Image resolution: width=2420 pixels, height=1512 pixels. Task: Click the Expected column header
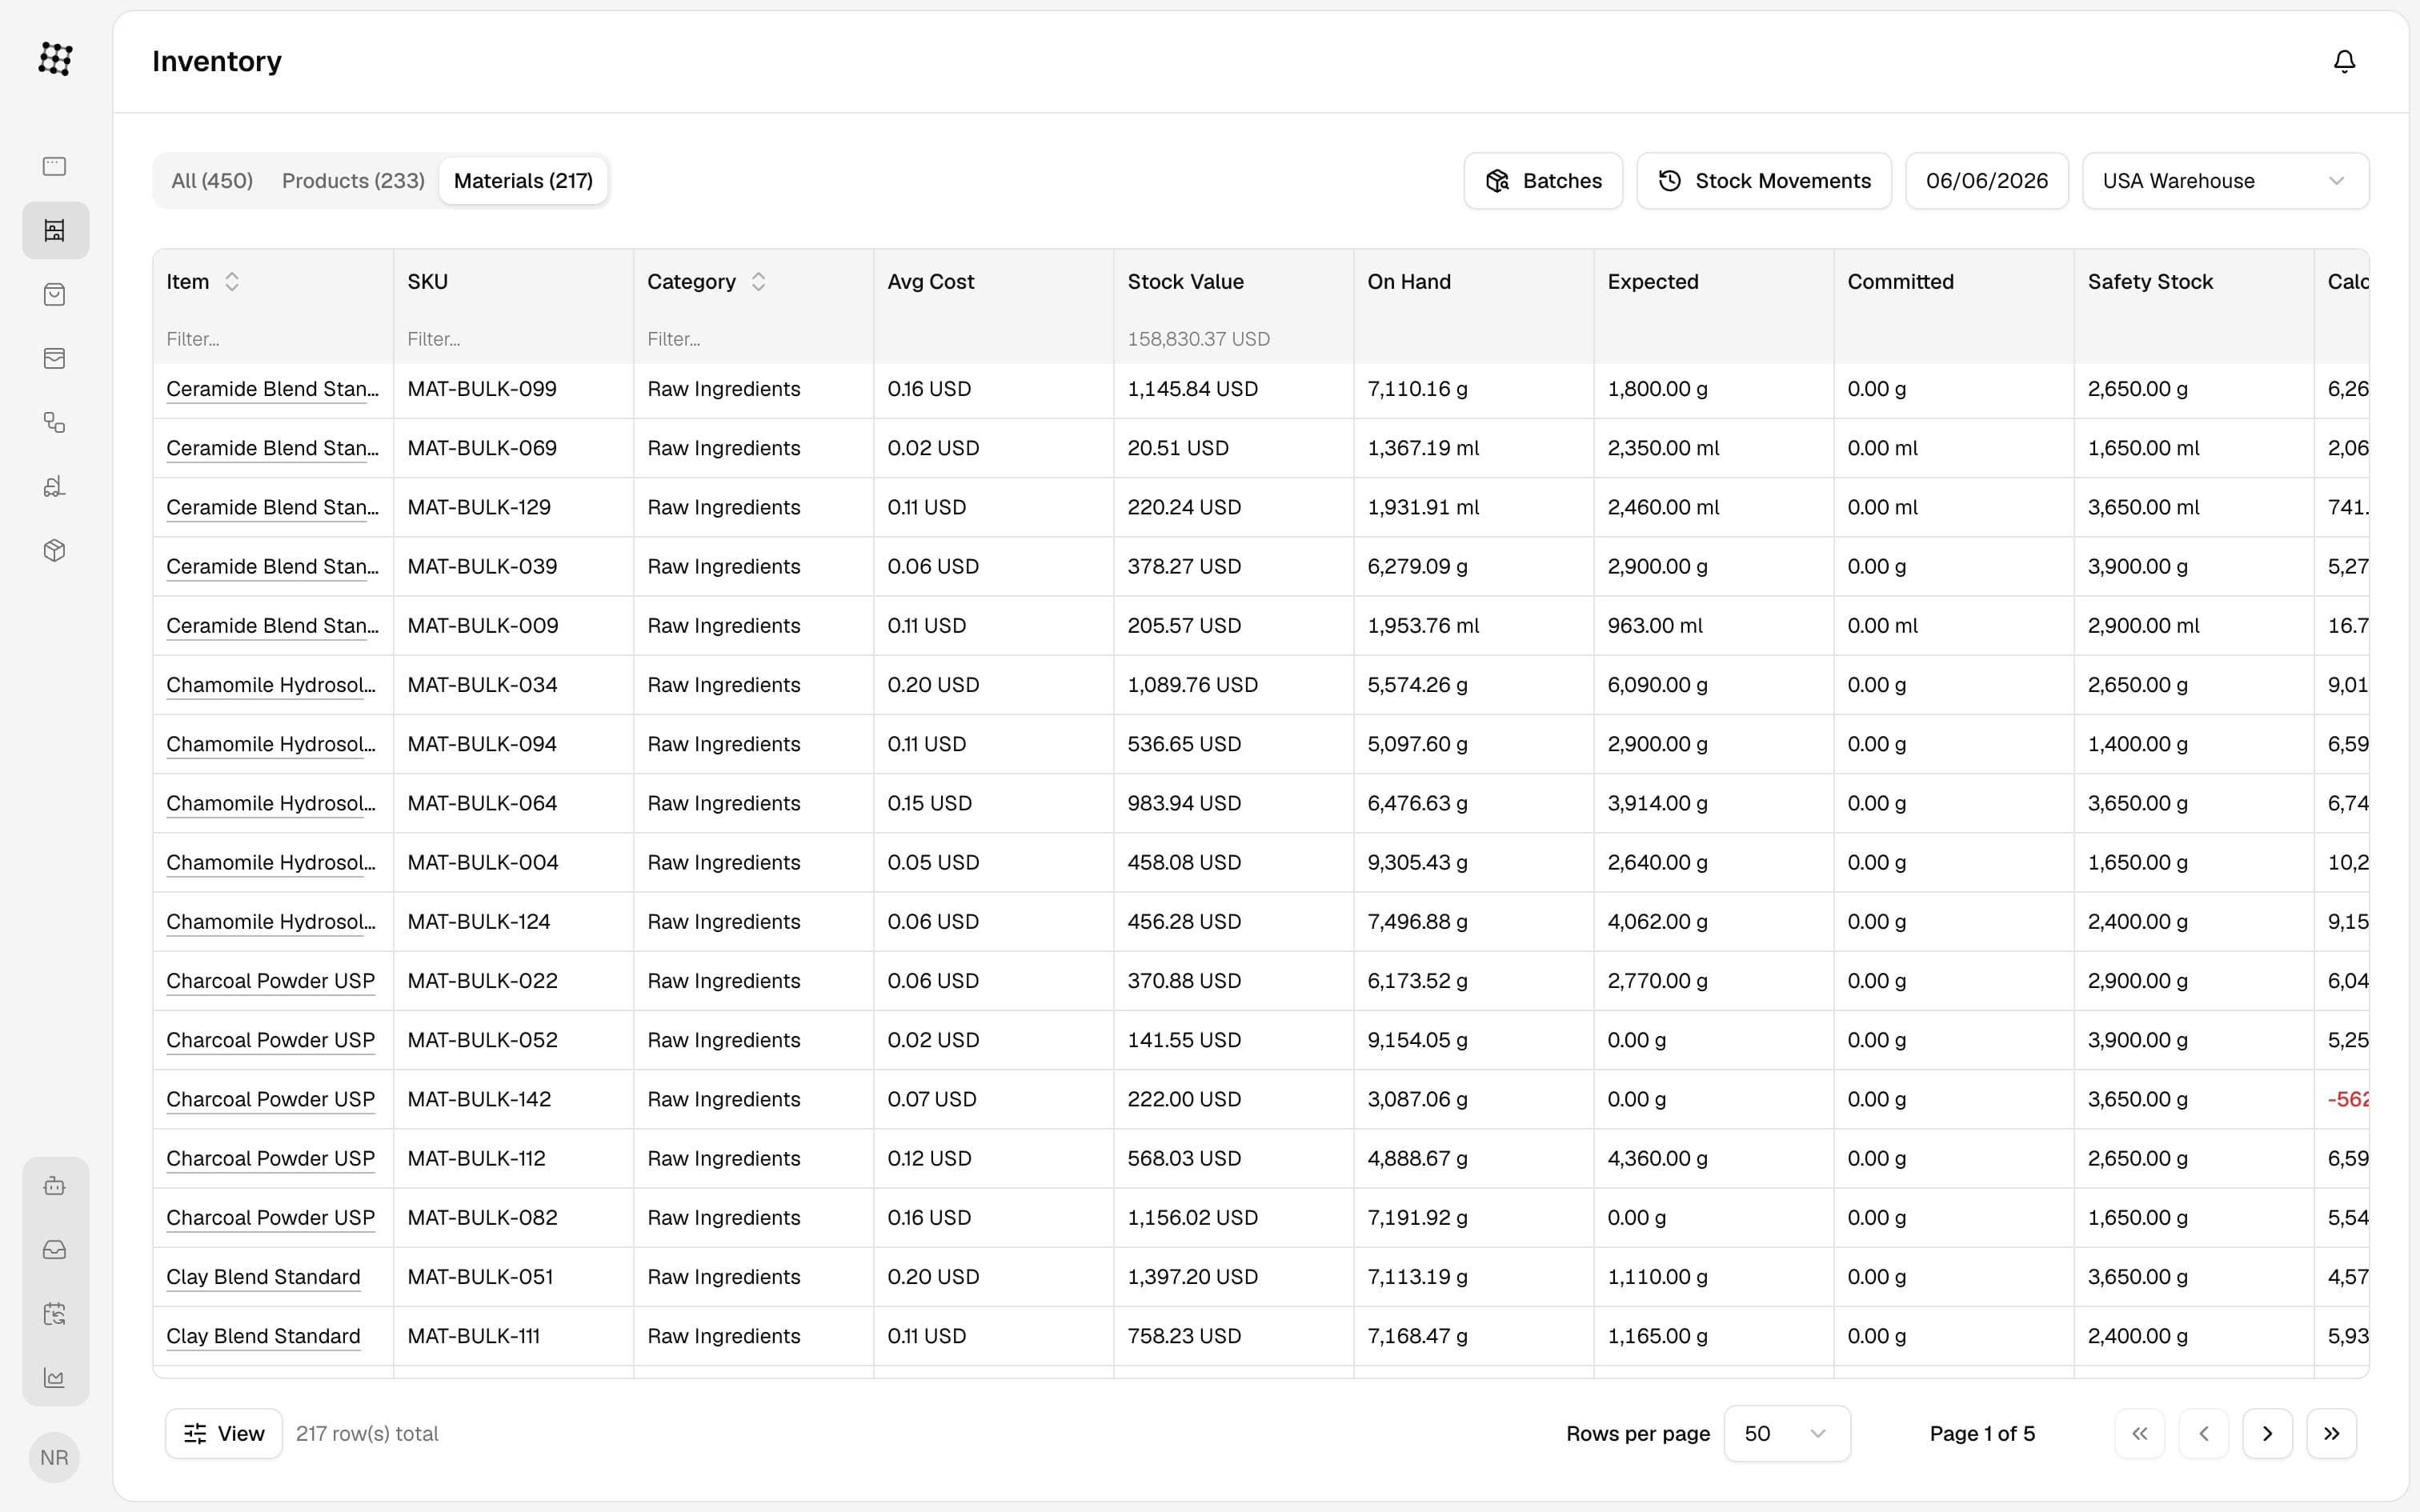point(1653,282)
